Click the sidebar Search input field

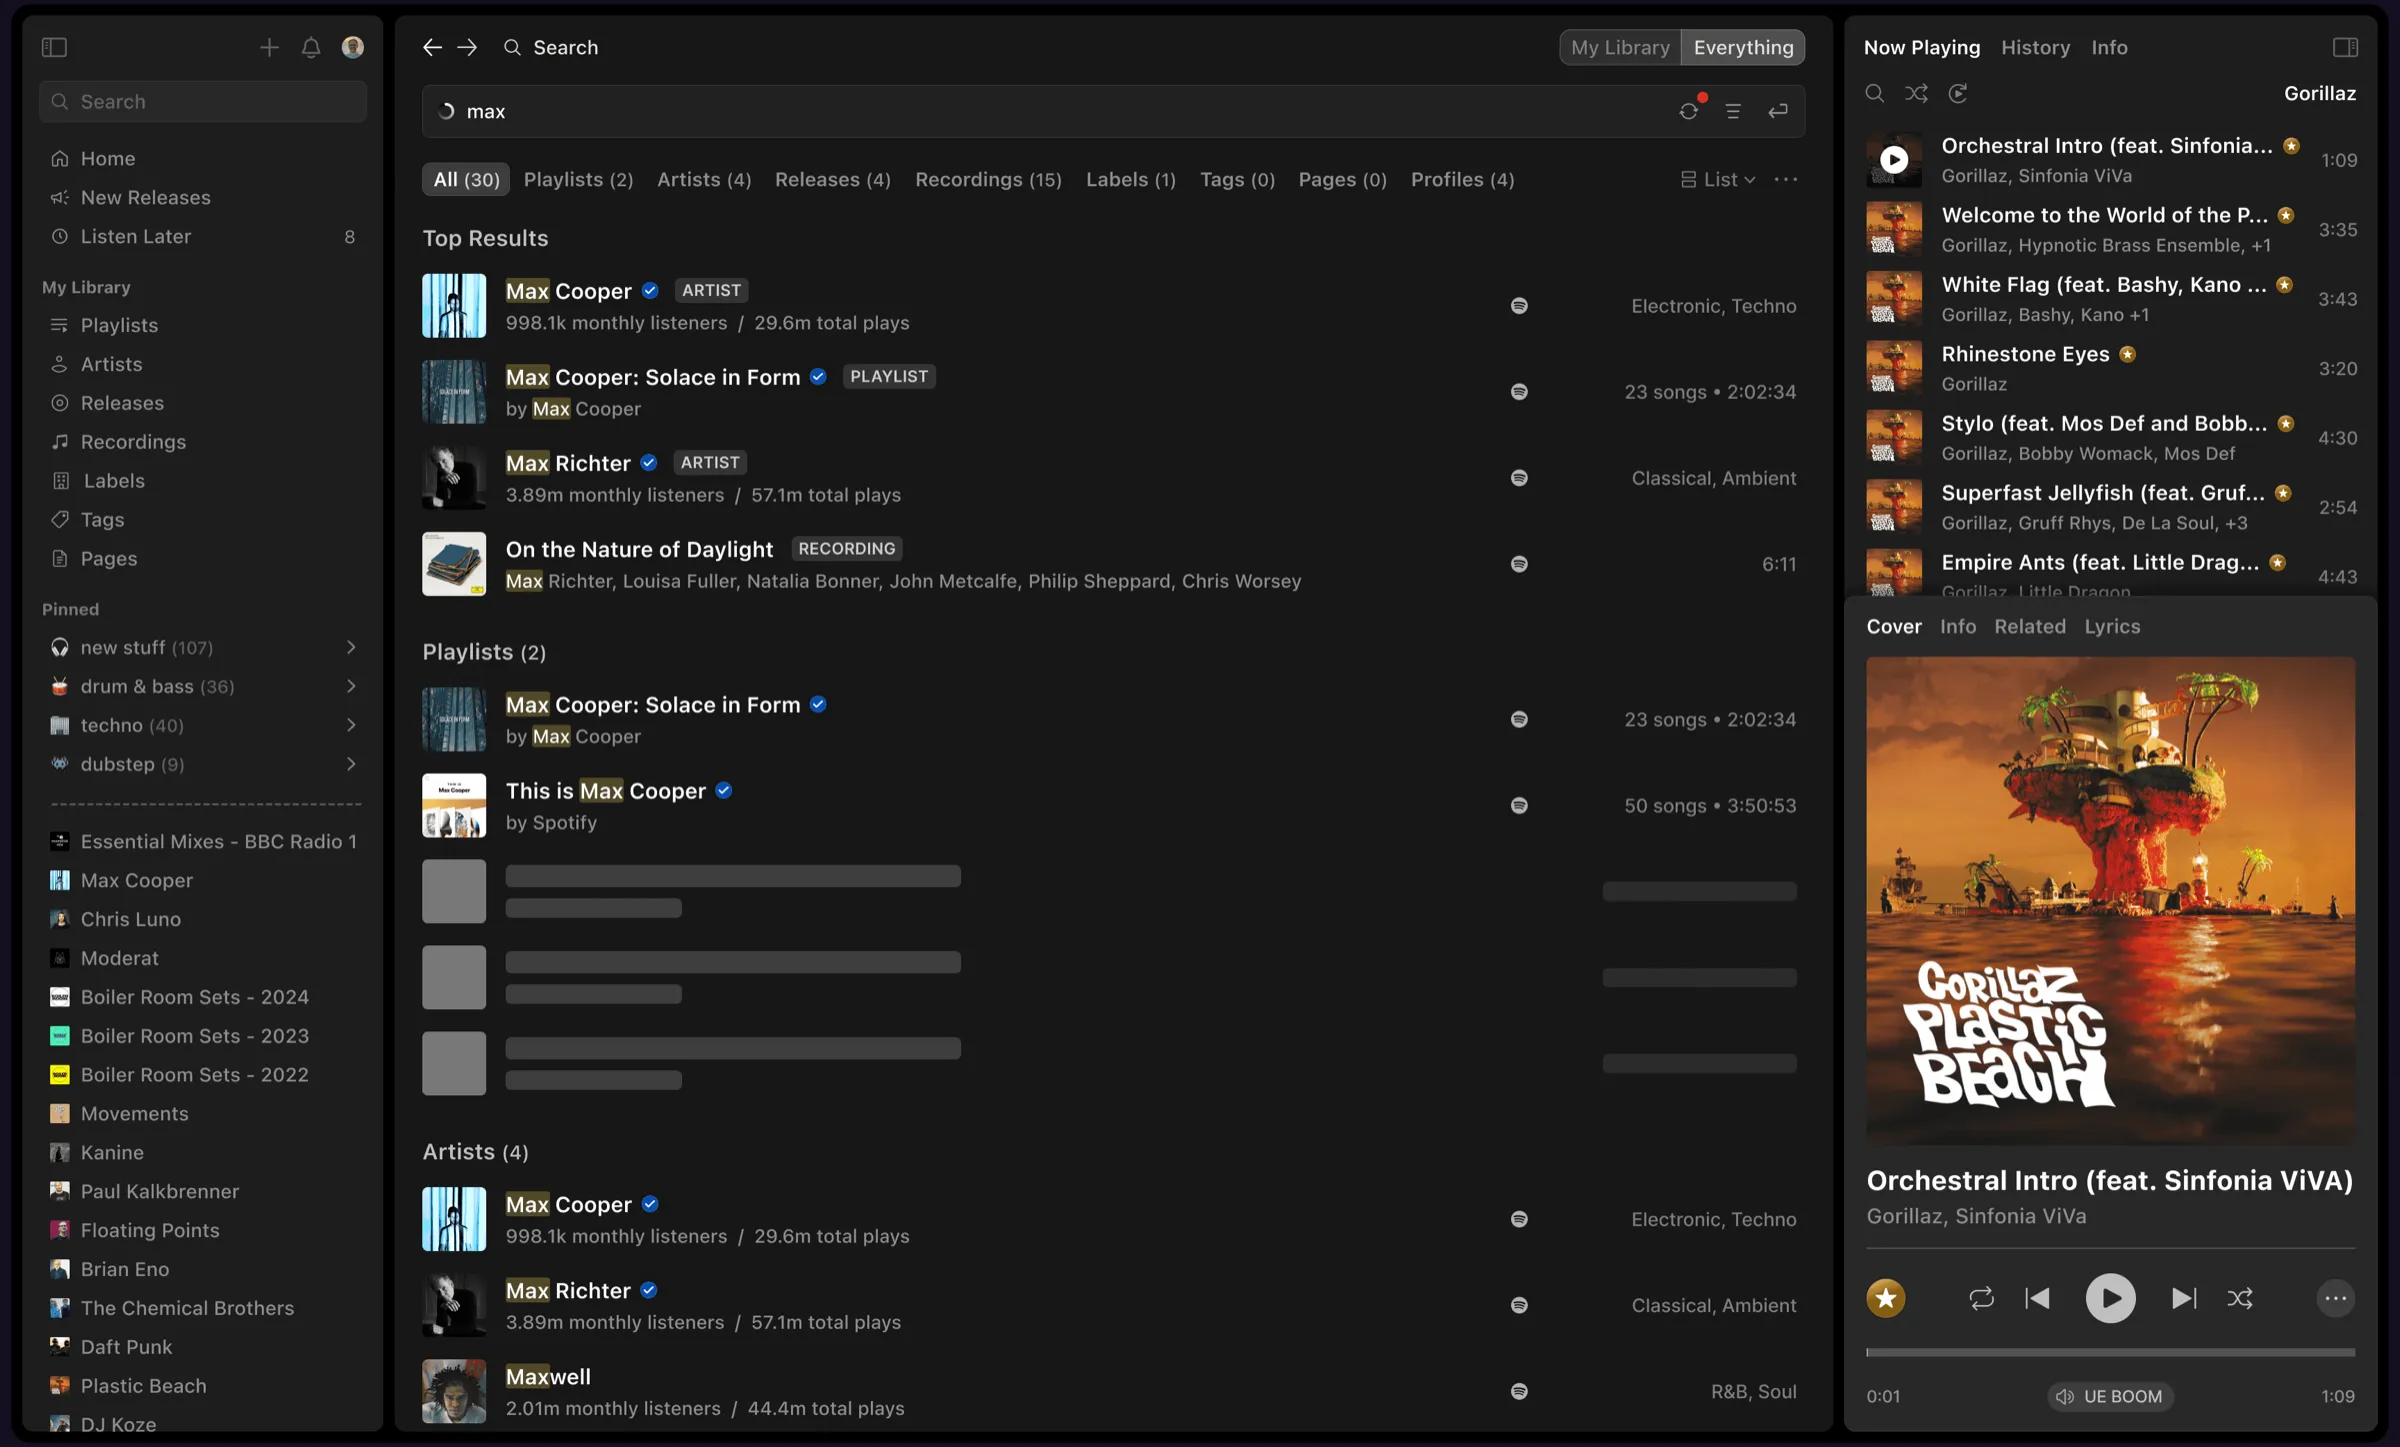point(203,101)
